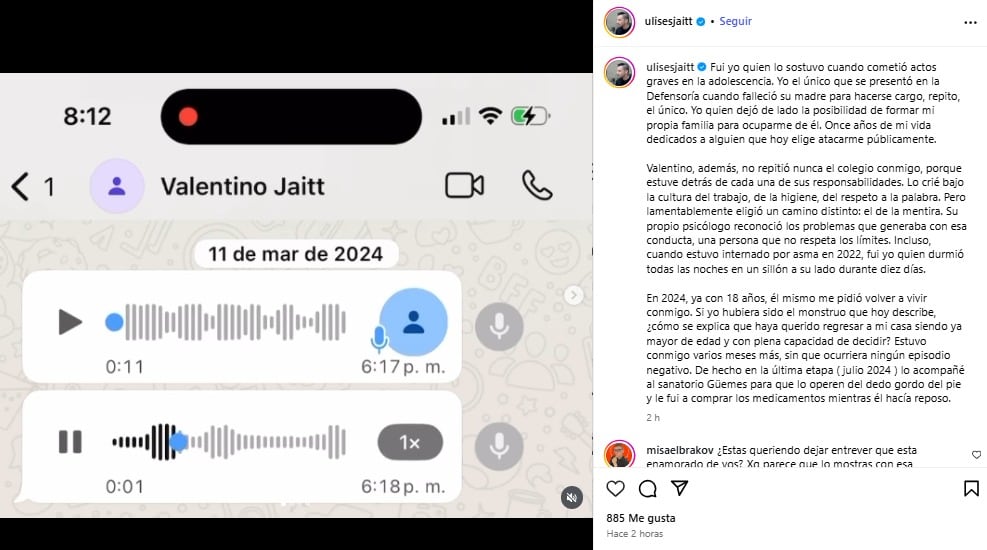The height and width of the screenshot is (550, 987).
Task: Go to the next carousel slide arrow
Action: 573,295
